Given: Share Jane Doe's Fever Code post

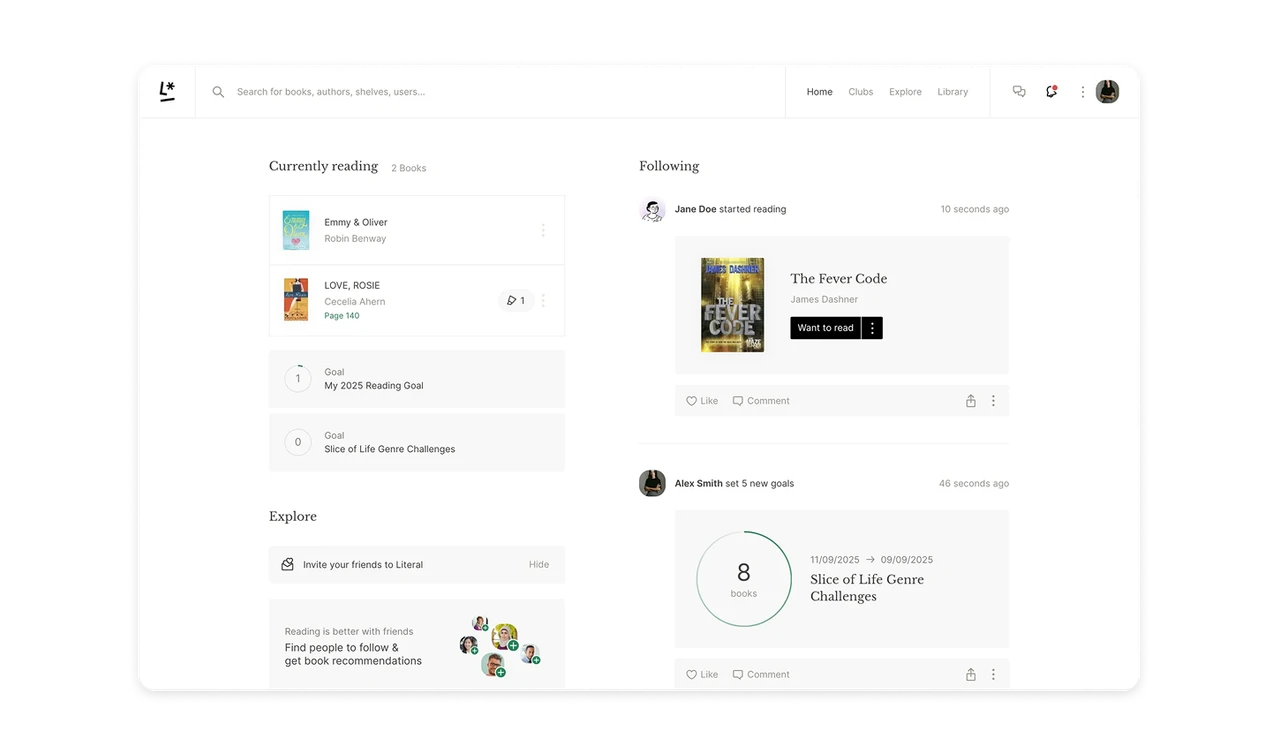Looking at the screenshot, I should (970, 400).
